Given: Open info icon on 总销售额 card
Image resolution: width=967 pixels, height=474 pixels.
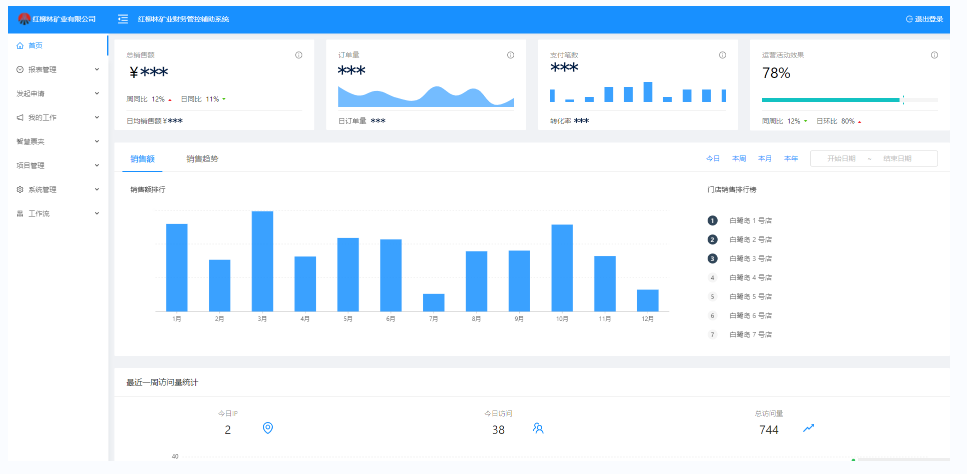Looking at the screenshot, I should pyautogui.click(x=298, y=55).
